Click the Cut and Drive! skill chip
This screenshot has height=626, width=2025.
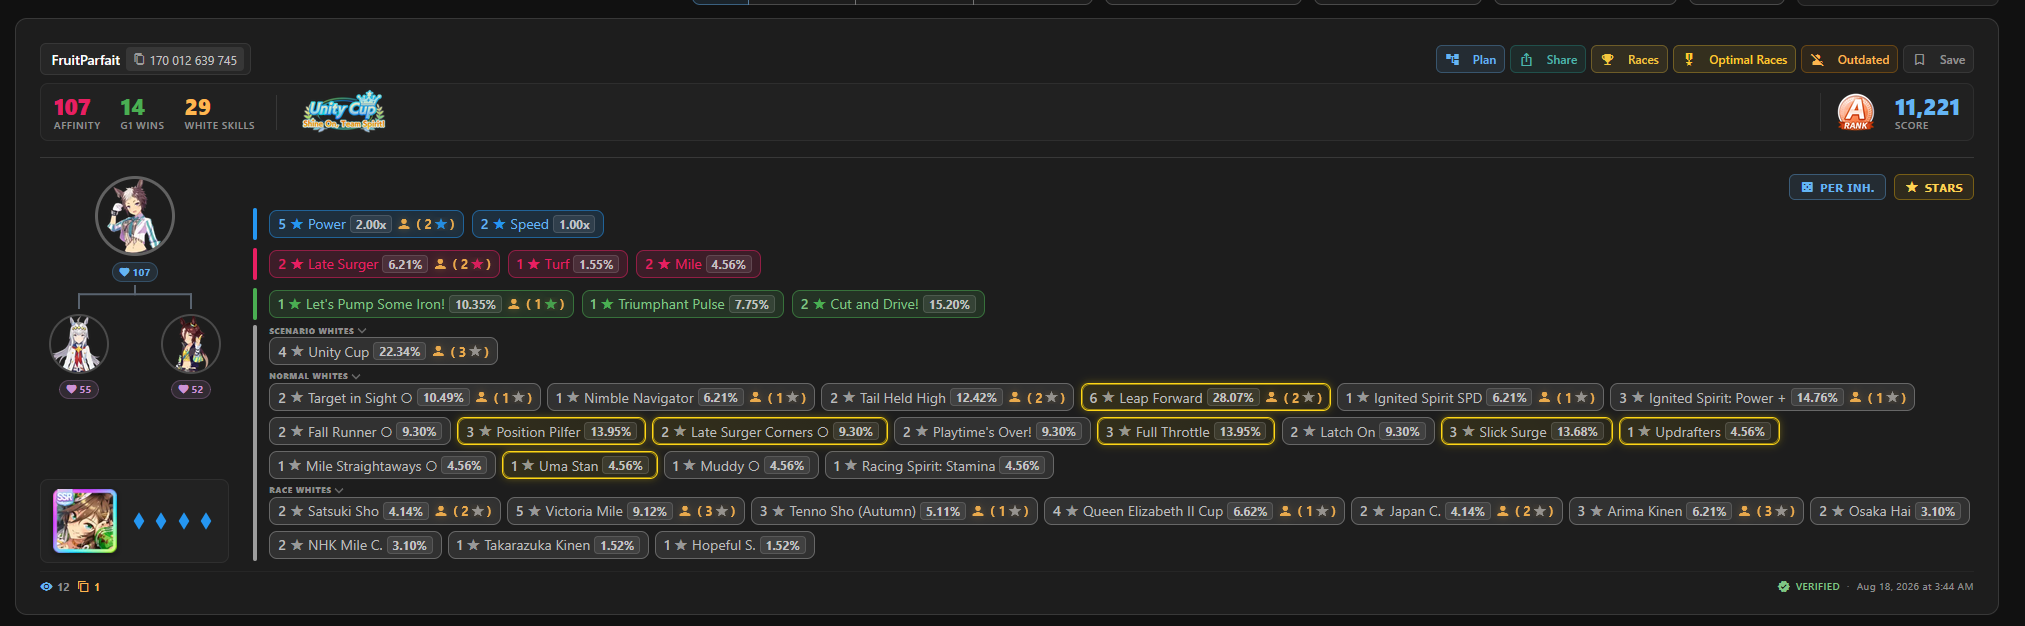pyautogui.click(x=888, y=304)
